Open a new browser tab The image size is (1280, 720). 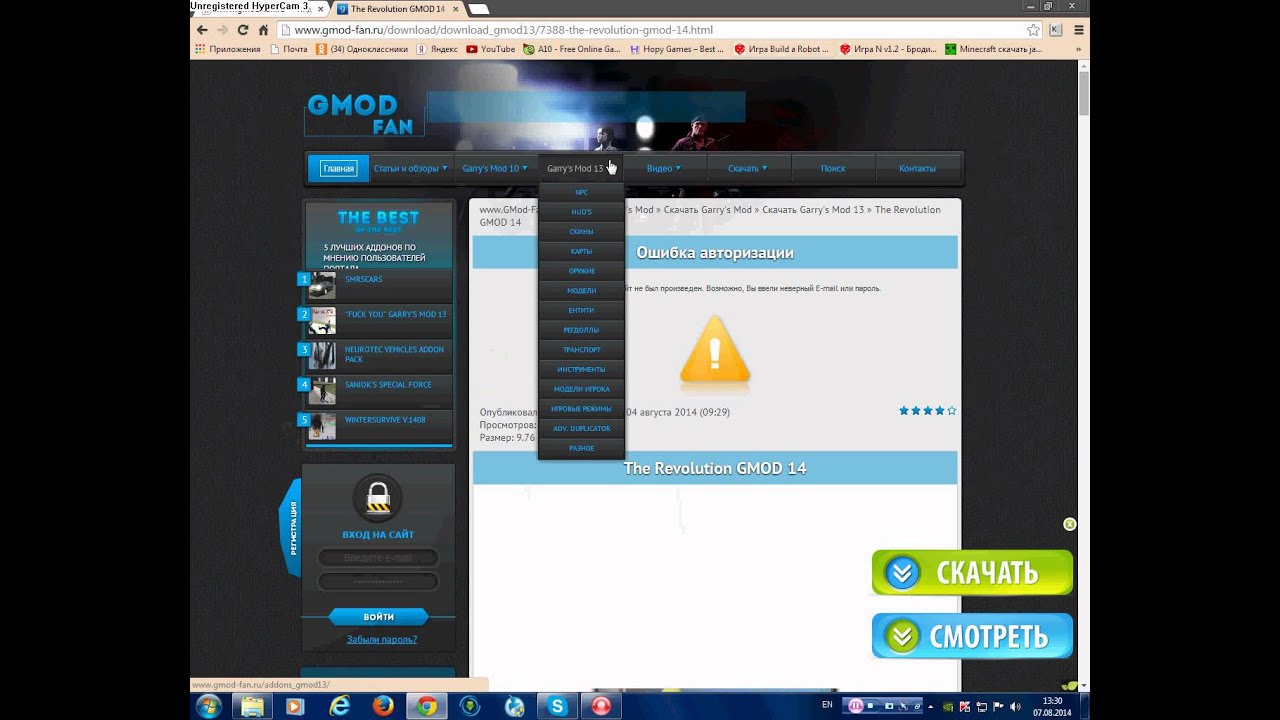479,9
